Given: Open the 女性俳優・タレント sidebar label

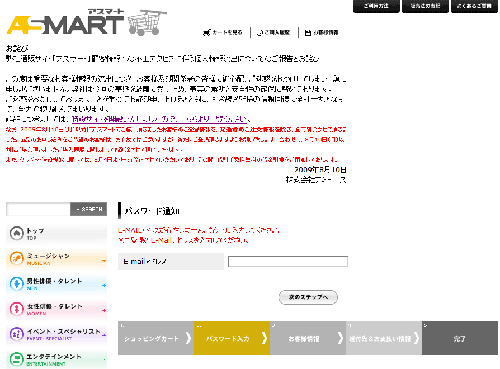Looking at the screenshot, I should 54,306.
